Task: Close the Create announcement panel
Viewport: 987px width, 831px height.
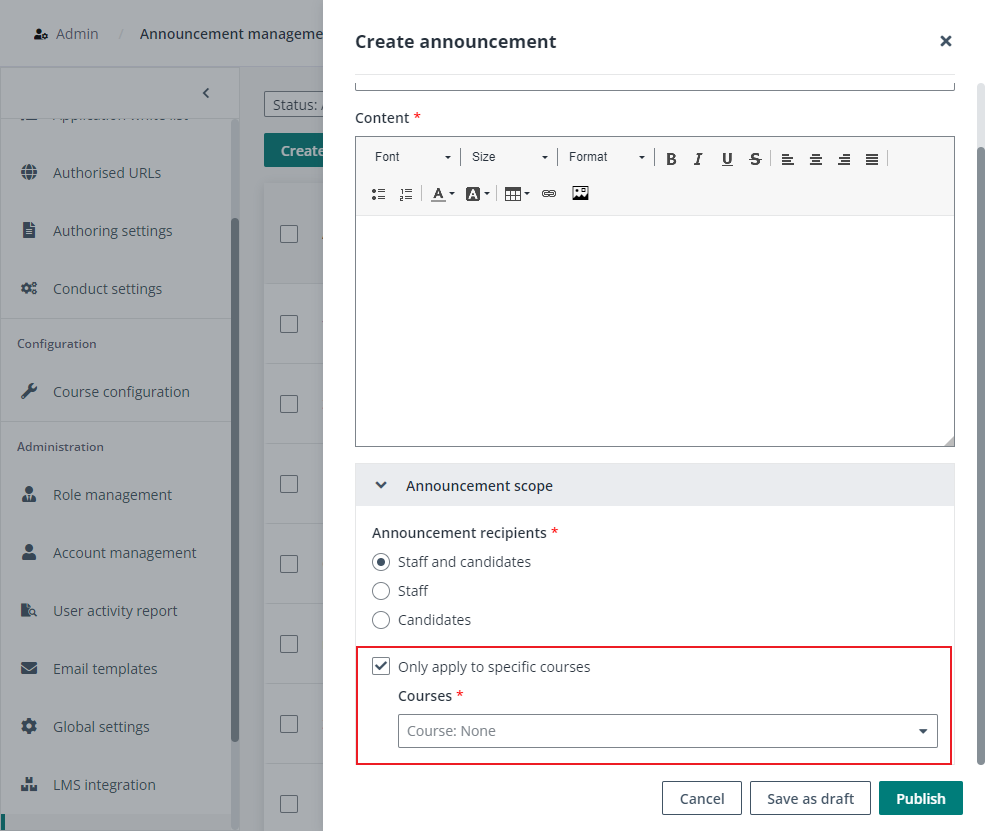Action: tap(945, 41)
